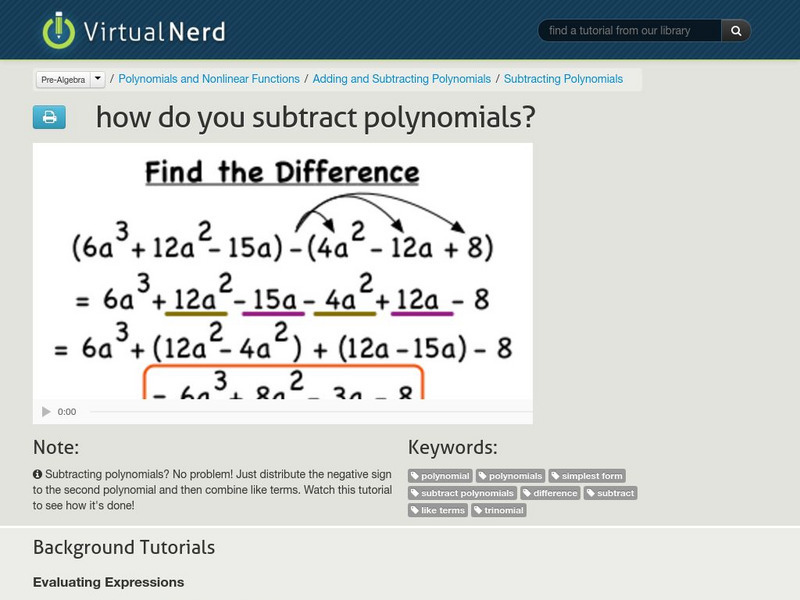Click the tag icon on the like terms keyword
Screen dimensions: 800x600
(416, 510)
